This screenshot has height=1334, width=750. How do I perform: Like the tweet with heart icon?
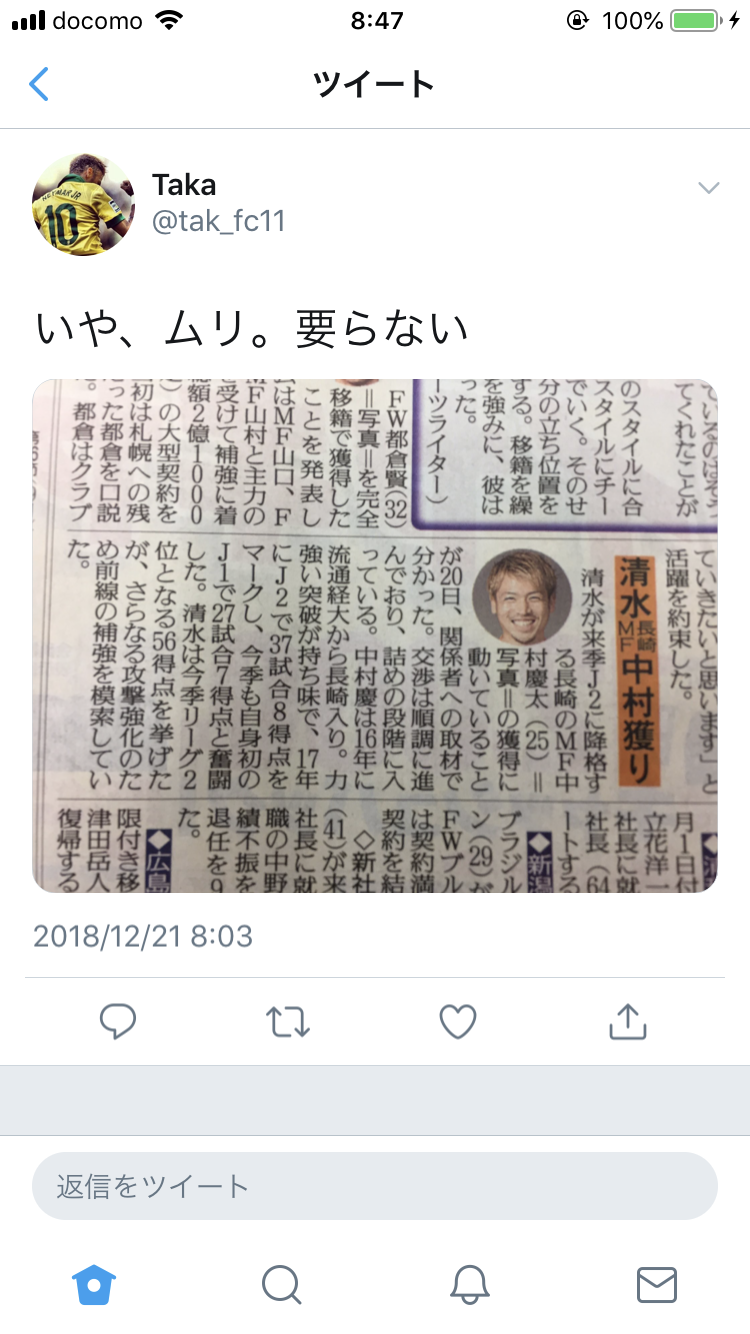[x=458, y=1021]
